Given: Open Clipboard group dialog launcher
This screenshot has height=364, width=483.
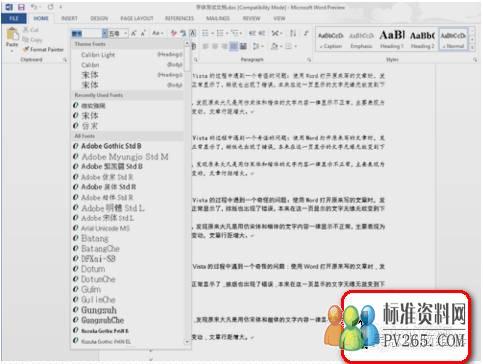Looking at the screenshot, I should [x=65, y=60].
